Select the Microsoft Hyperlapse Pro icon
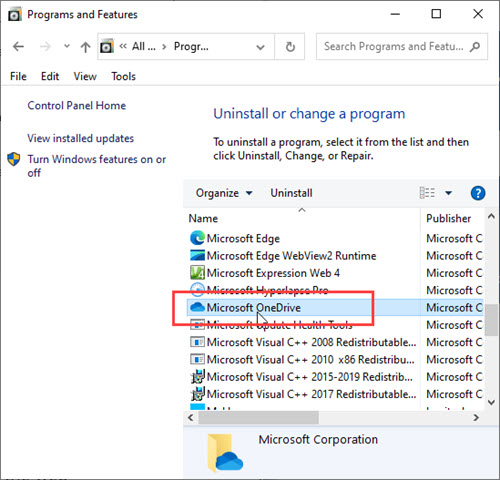 point(197,290)
